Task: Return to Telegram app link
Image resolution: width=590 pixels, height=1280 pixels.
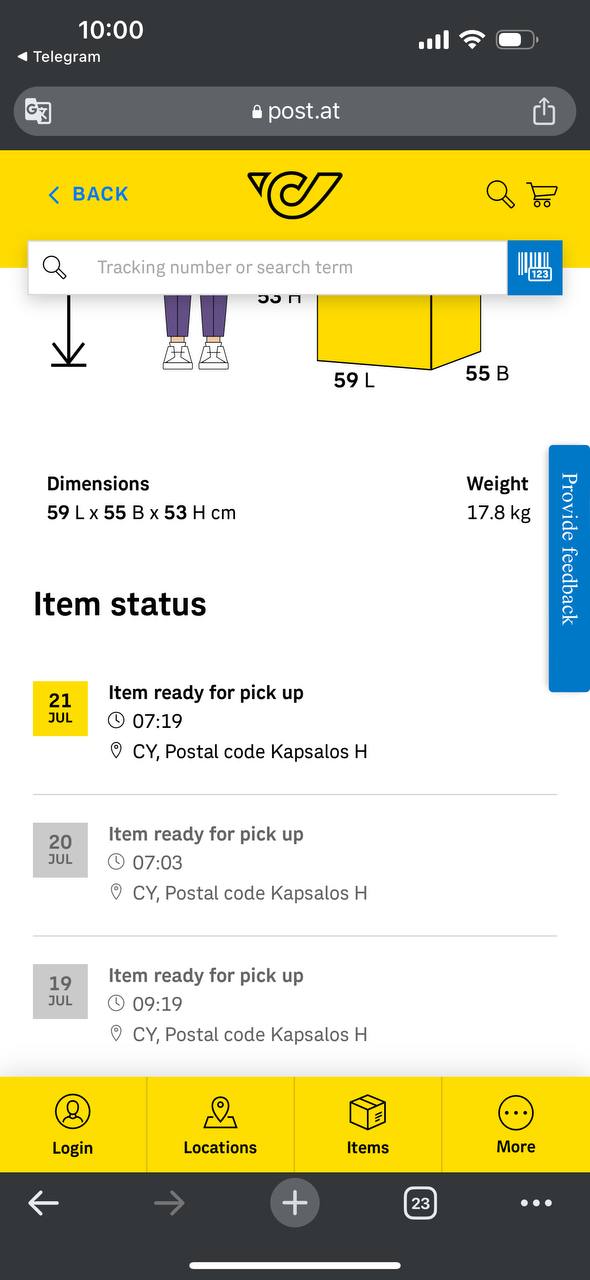Action: pyautogui.click(x=59, y=57)
